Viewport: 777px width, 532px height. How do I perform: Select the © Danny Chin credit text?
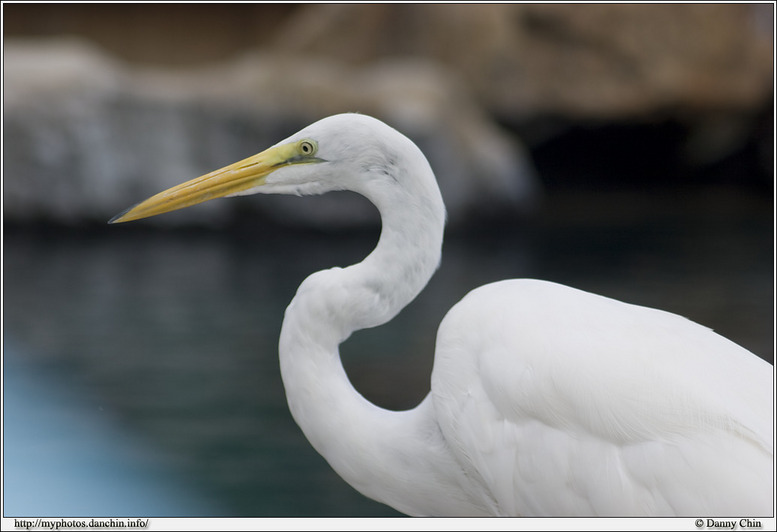728,524
